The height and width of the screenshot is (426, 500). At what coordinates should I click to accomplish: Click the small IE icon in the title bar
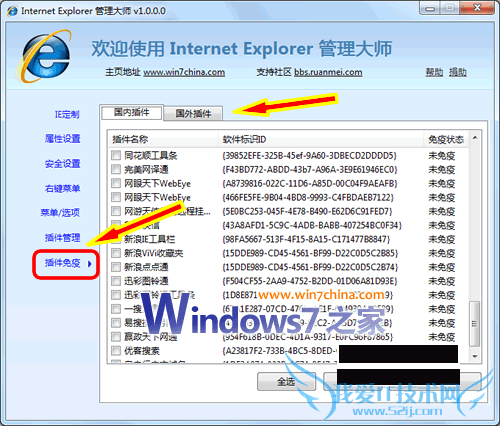click(12, 11)
